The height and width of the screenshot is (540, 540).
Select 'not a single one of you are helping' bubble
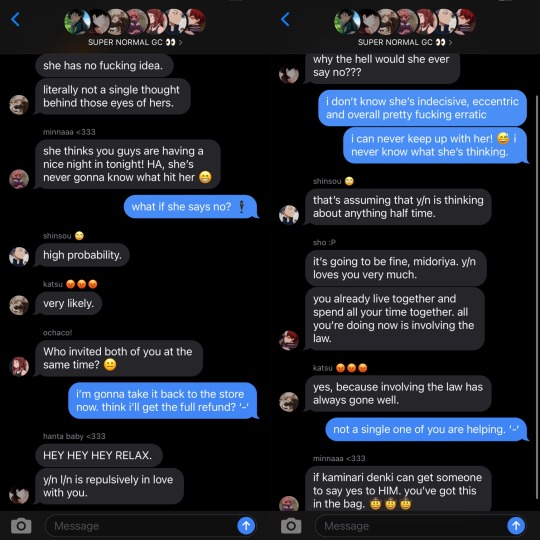pos(426,429)
